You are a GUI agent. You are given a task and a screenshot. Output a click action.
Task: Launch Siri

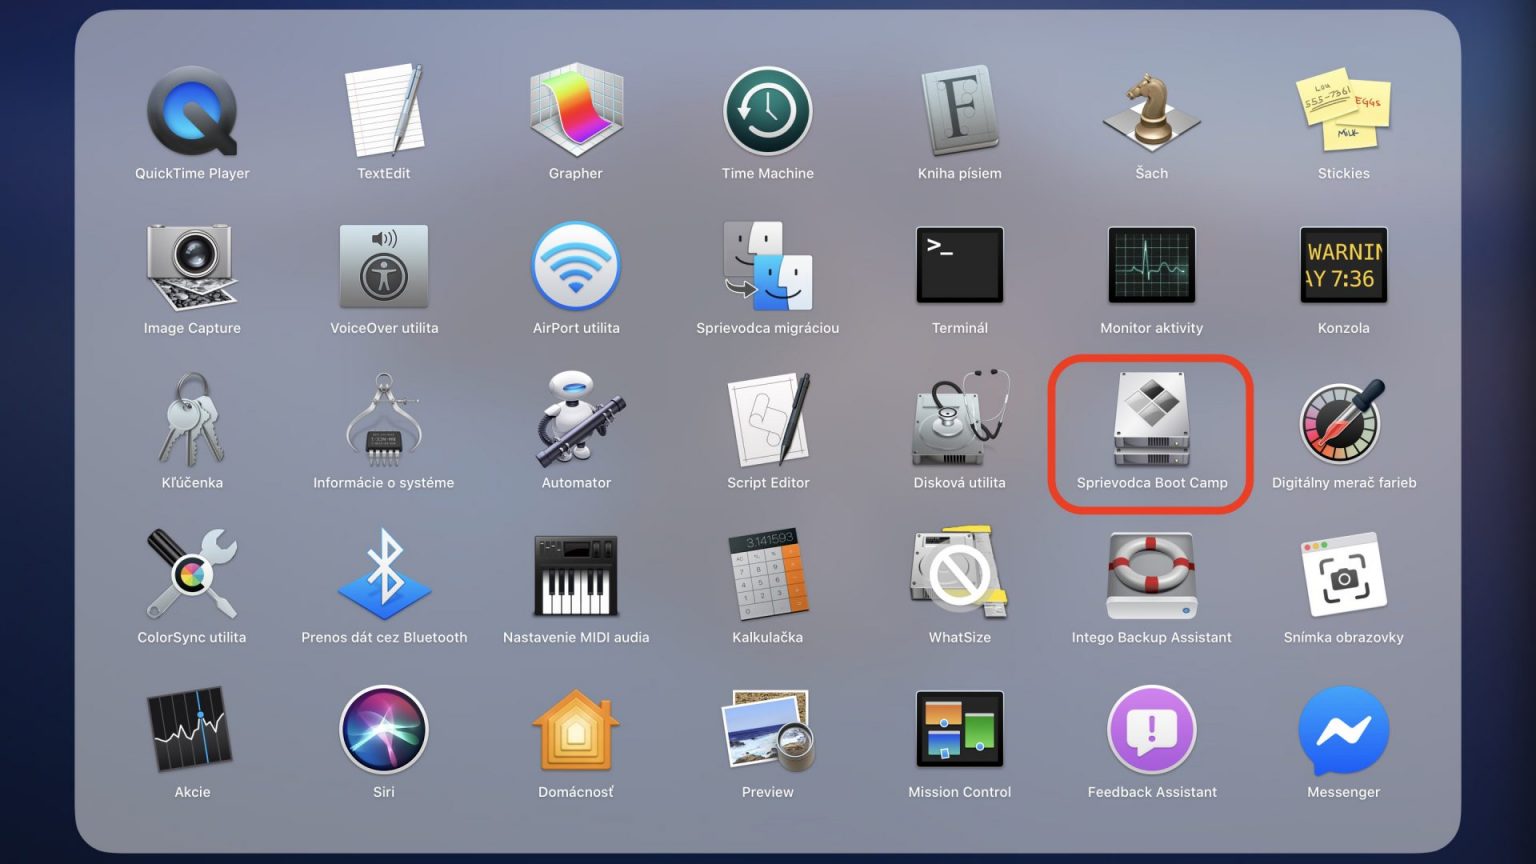tap(384, 730)
